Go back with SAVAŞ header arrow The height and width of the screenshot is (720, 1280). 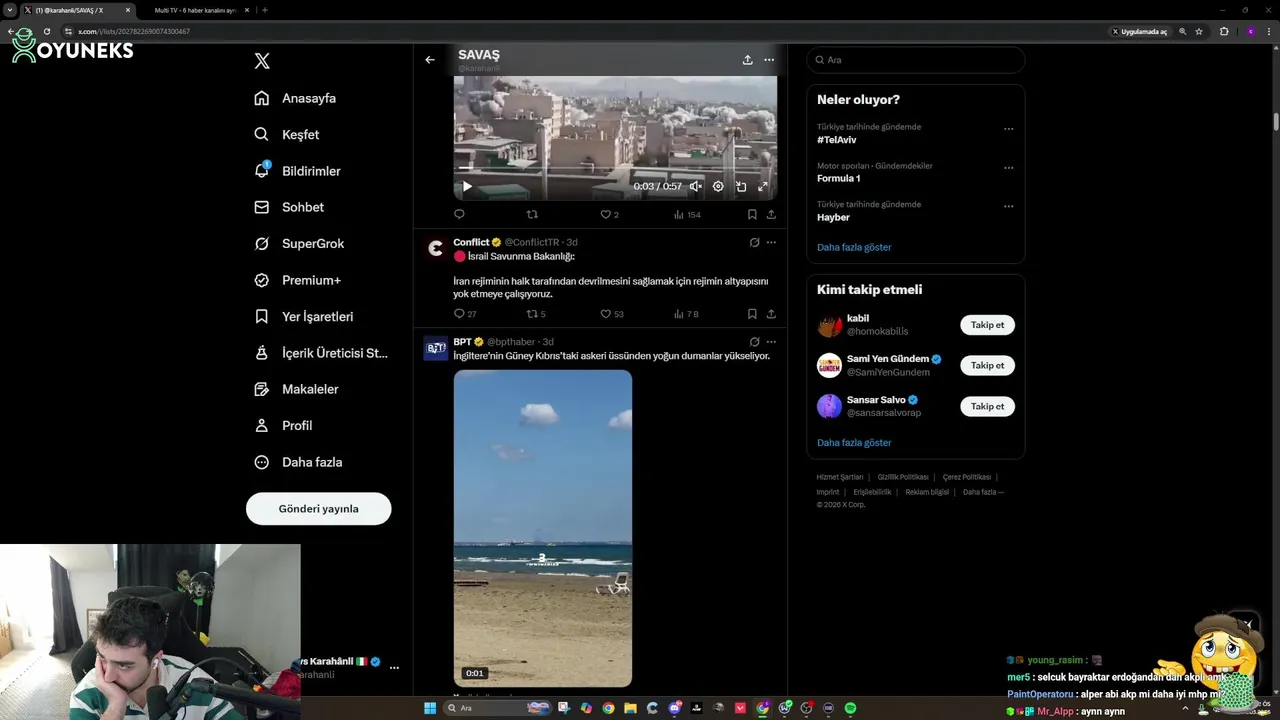[430, 60]
